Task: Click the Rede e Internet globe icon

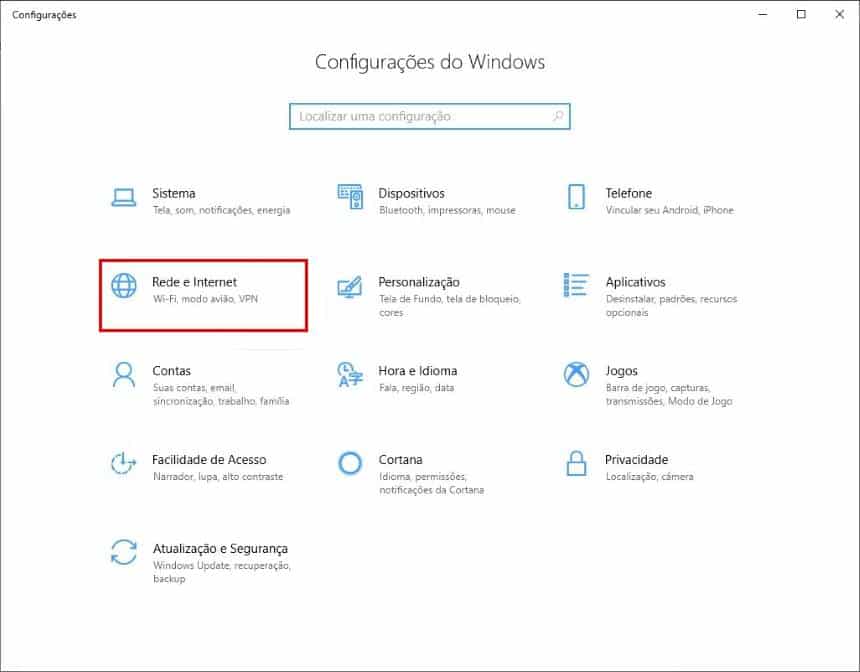Action: pos(124,285)
